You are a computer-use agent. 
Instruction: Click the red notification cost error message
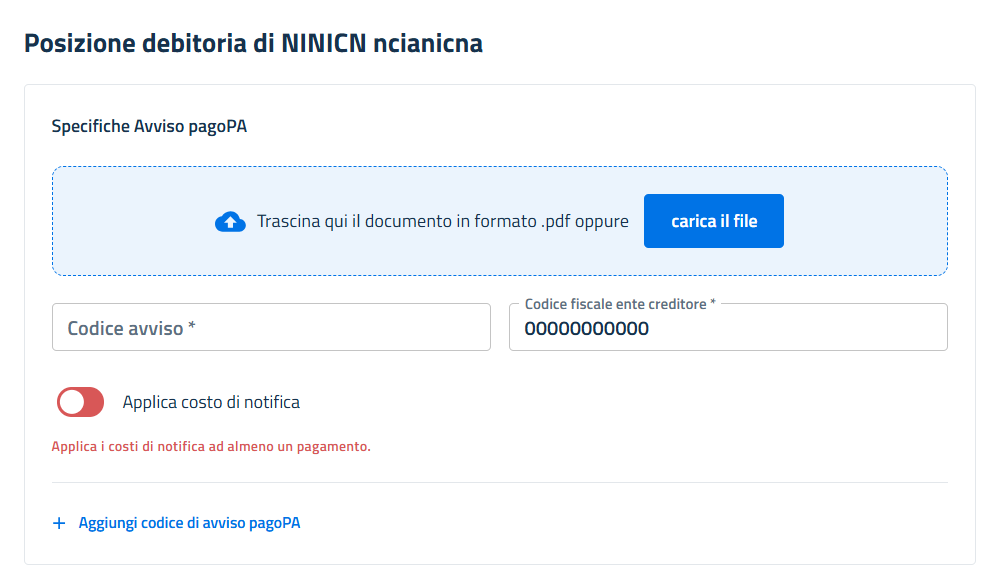tap(211, 446)
